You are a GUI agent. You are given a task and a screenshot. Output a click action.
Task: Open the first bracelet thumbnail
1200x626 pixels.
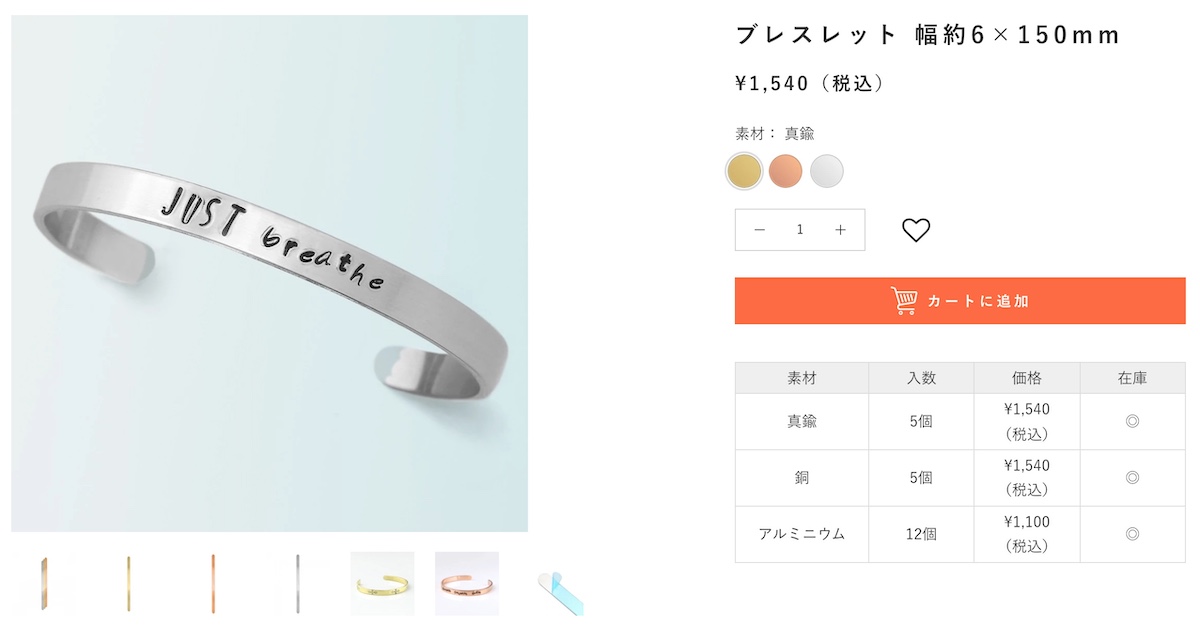point(44,584)
